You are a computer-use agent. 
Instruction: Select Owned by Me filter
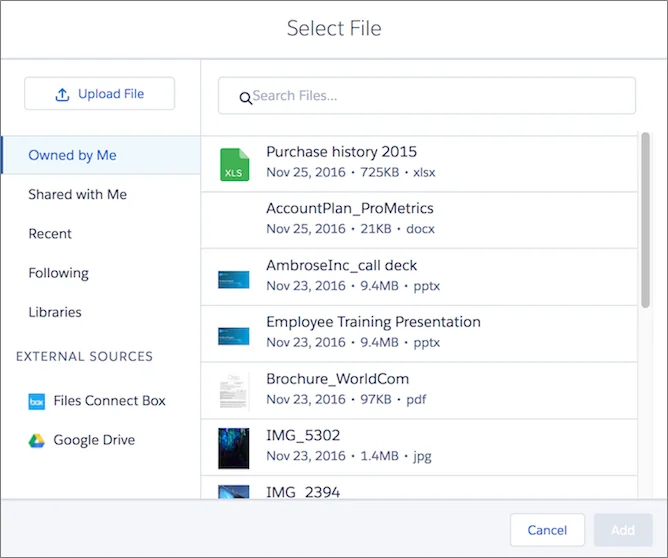pyautogui.click(x=101, y=155)
